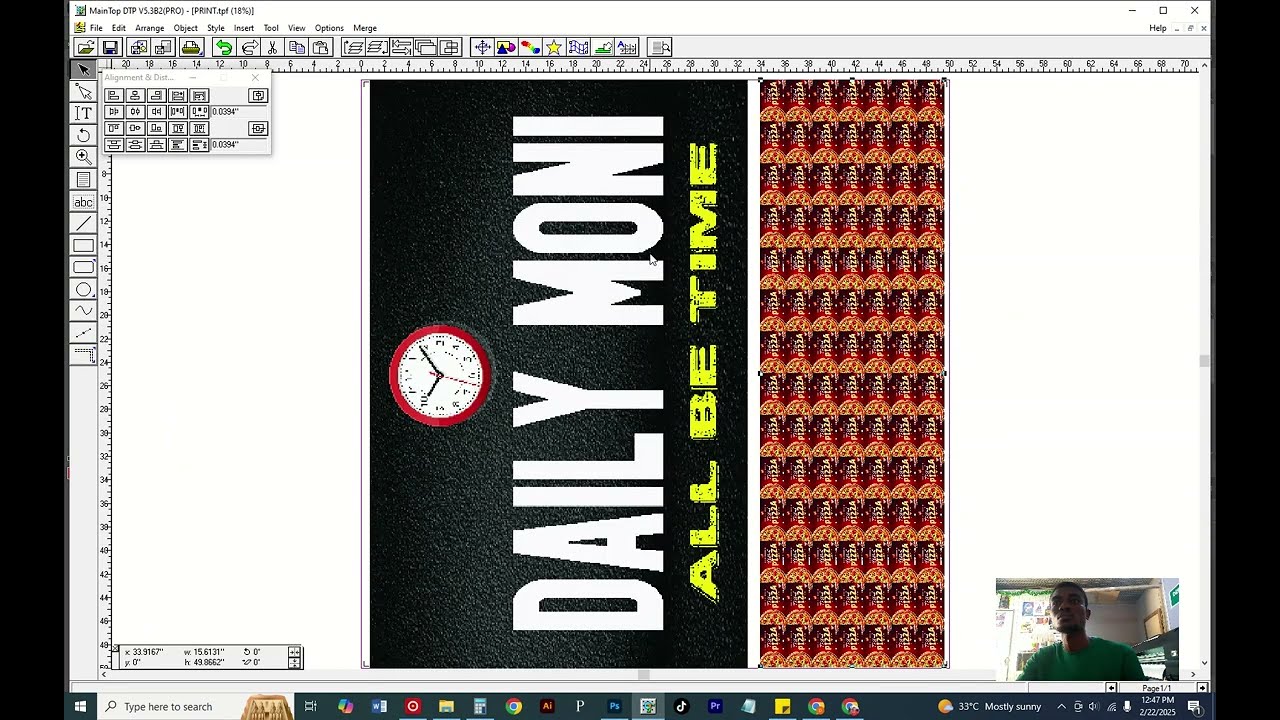The image size is (1280, 720).
Task: Open the Merge menu
Action: click(365, 28)
